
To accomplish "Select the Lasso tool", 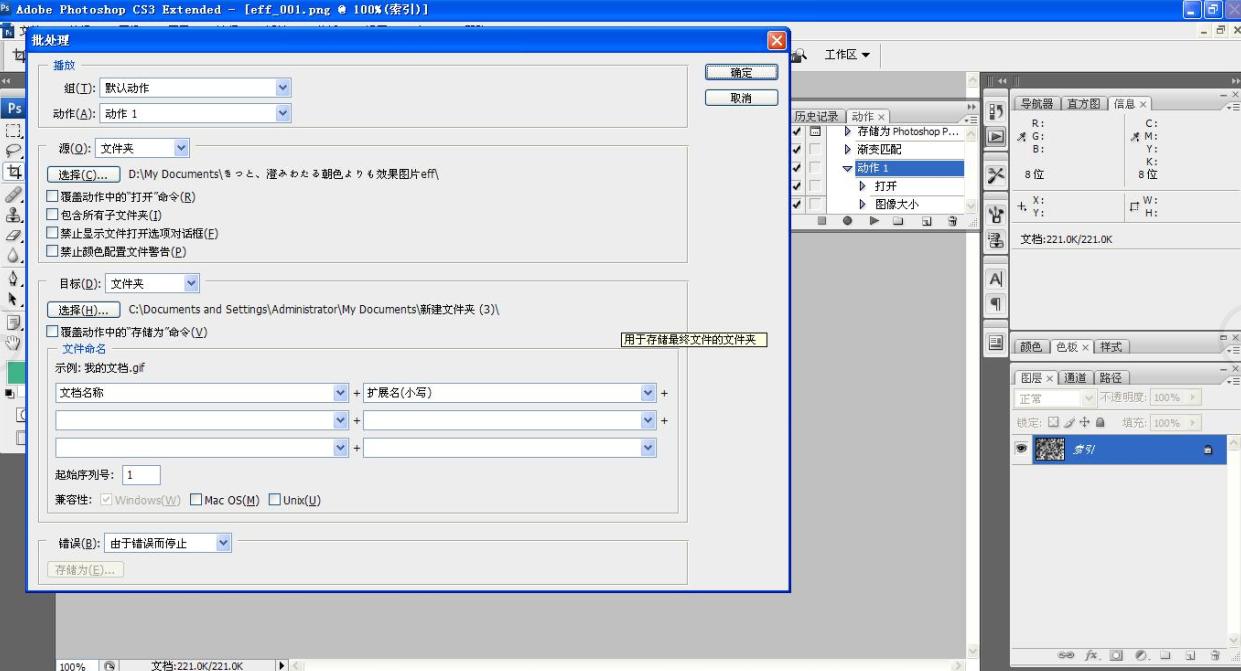I will pos(13,150).
